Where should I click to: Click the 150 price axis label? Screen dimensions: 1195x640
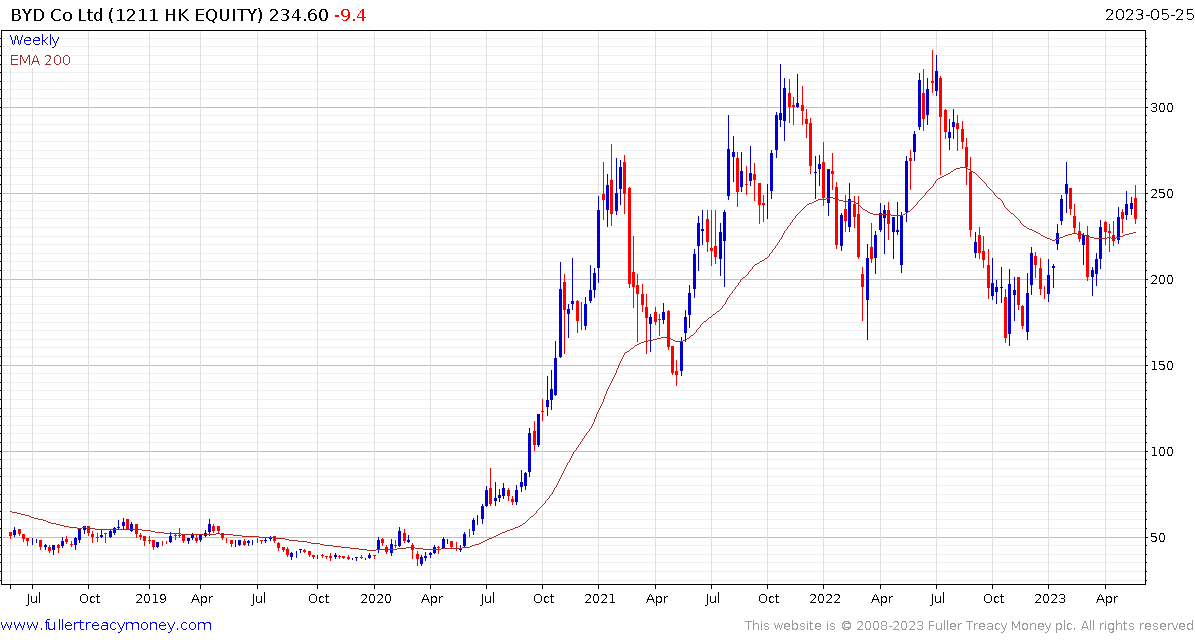pos(1160,366)
